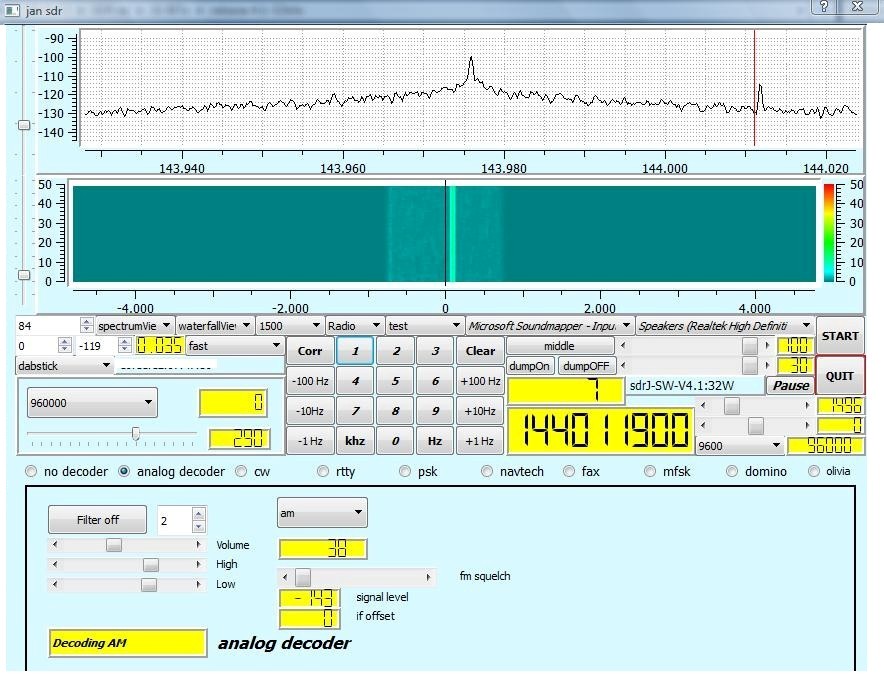Click the Corr keypad button
The image size is (884, 700).
point(310,351)
